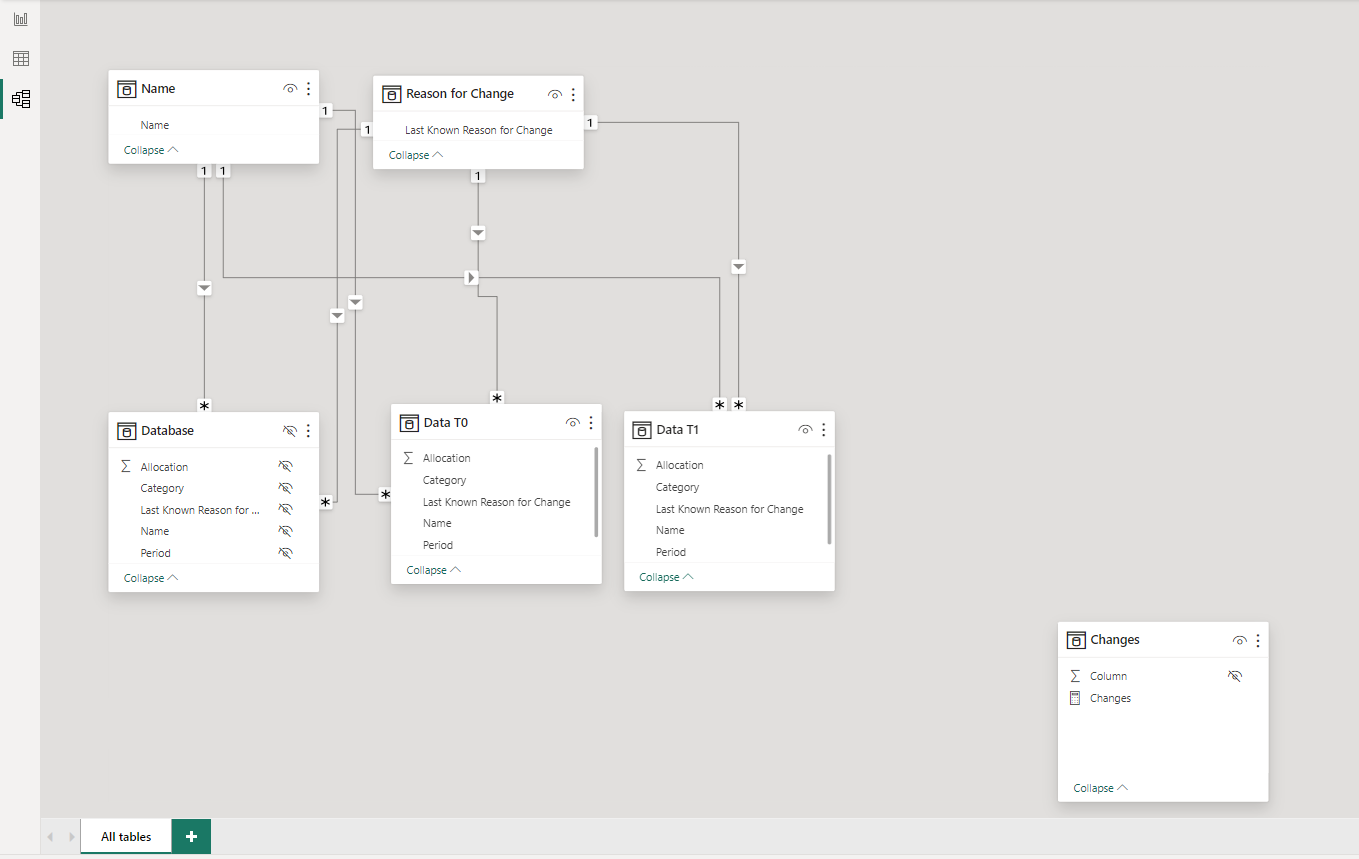This screenshot has height=859, width=1359.
Task: Select Period field in Data T0 table
Action: pos(438,545)
